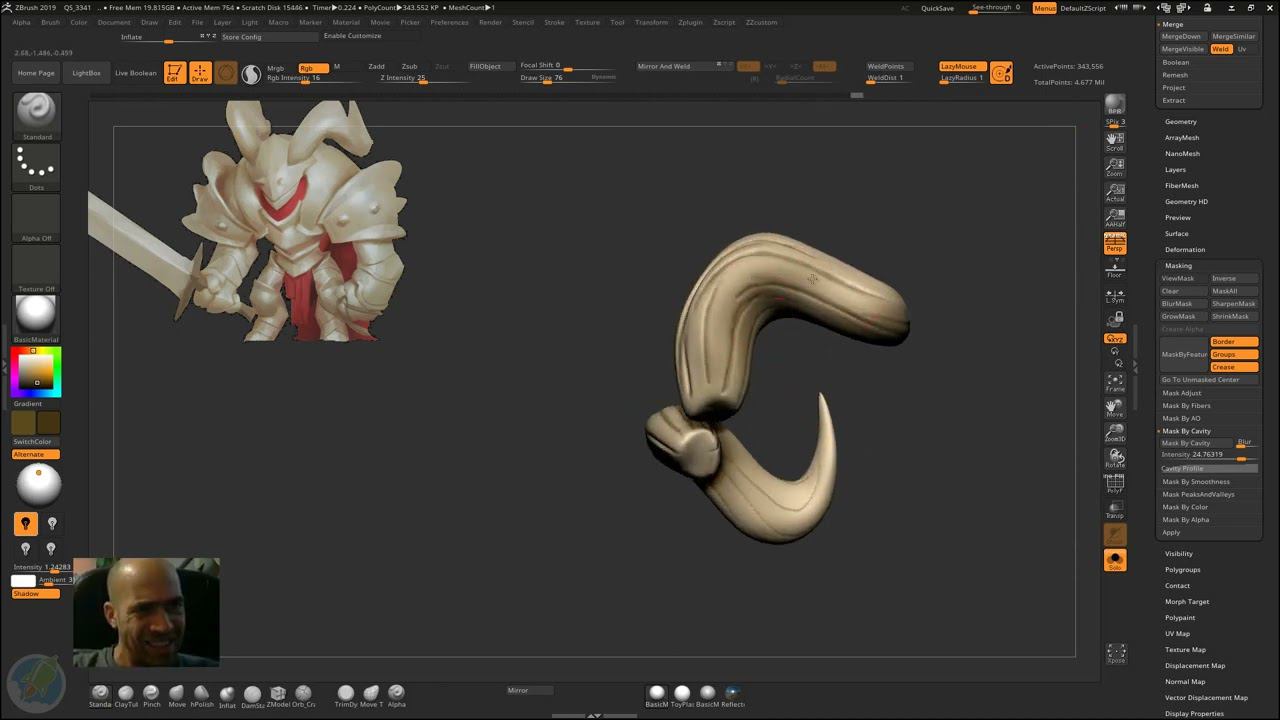
Task: Expand the Deformation subpalette
Action: tap(1184, 250)
